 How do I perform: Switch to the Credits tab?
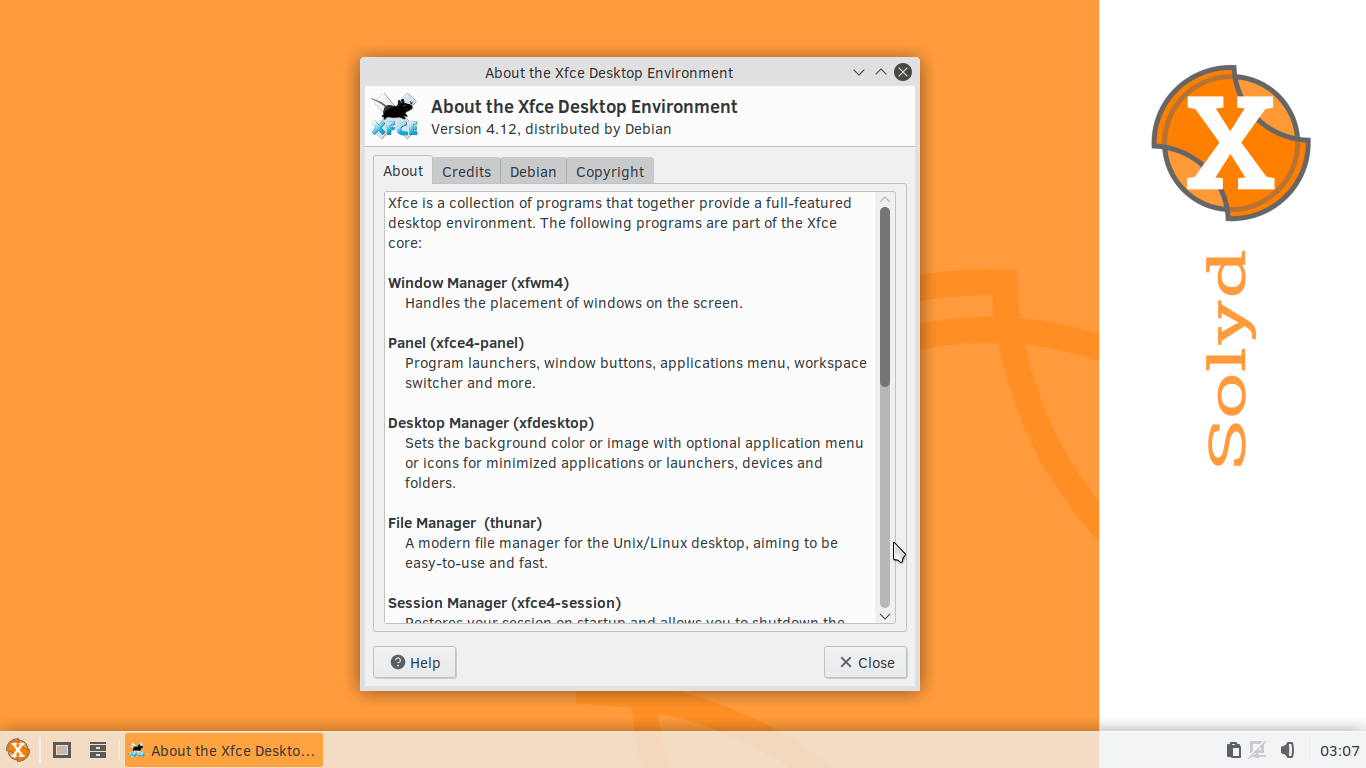(466, 172)
